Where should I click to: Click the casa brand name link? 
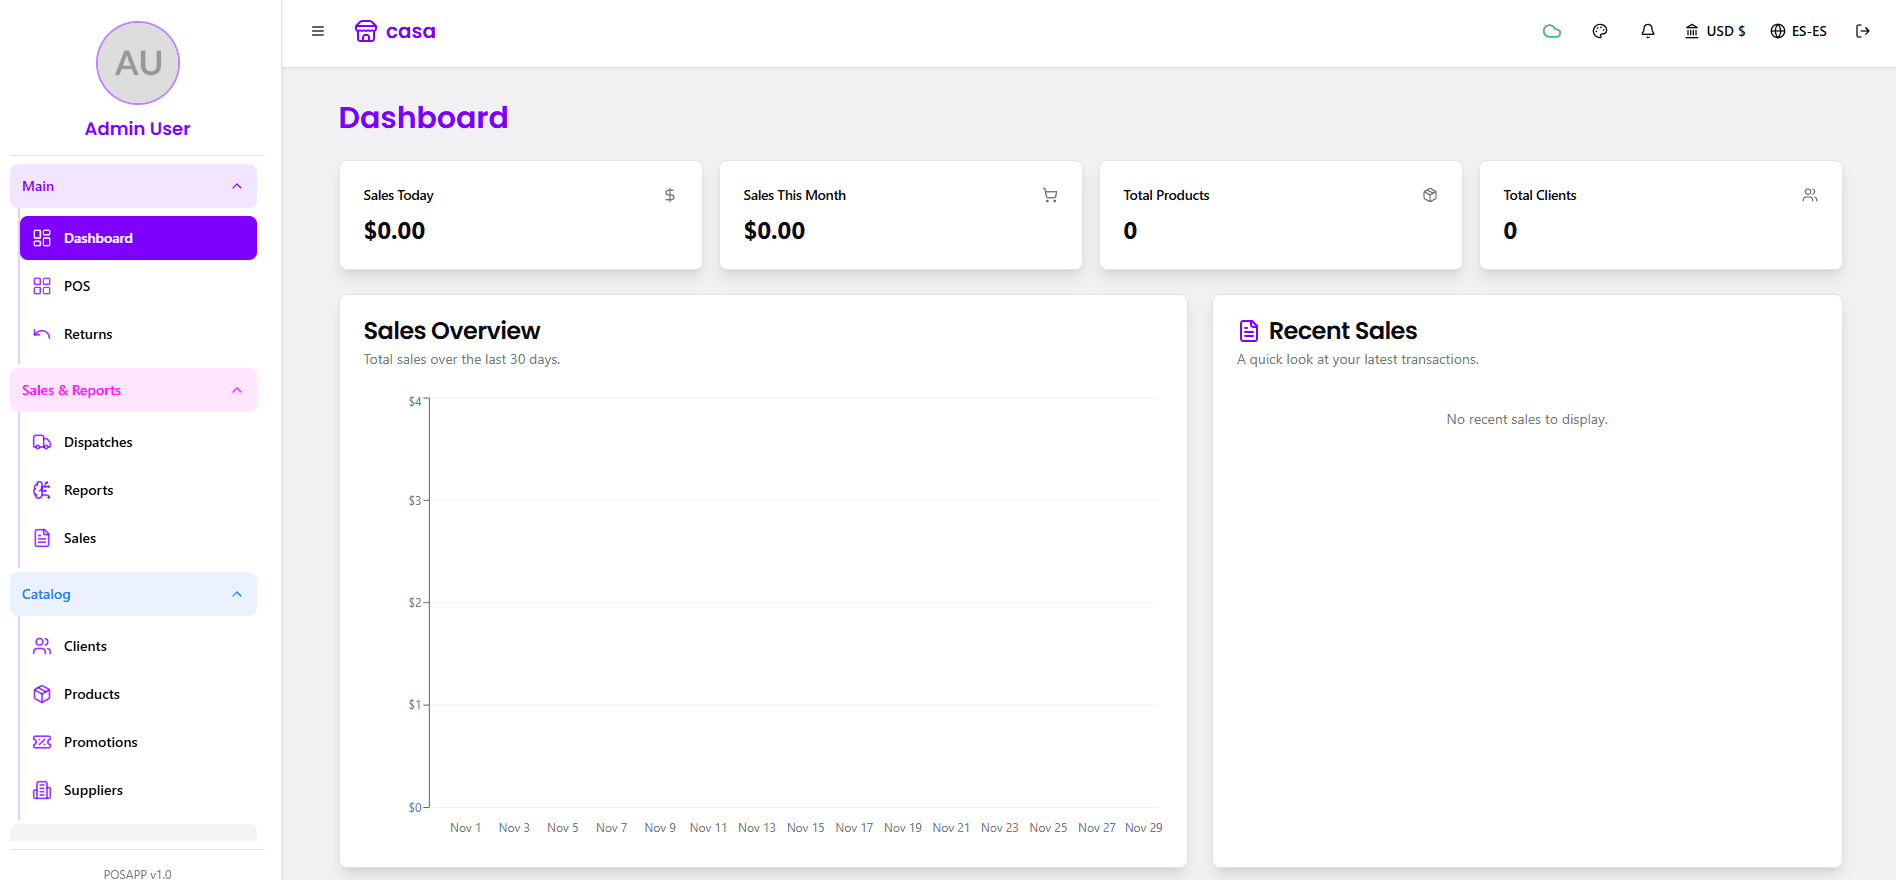411,31
